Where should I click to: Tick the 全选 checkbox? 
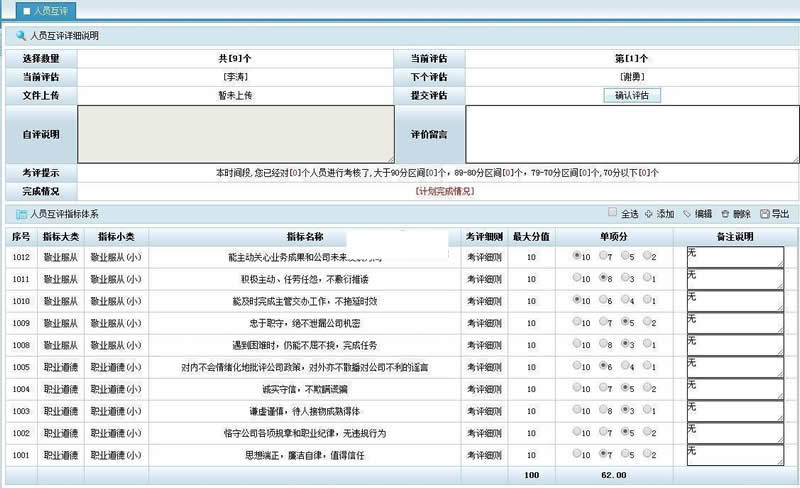612,212
